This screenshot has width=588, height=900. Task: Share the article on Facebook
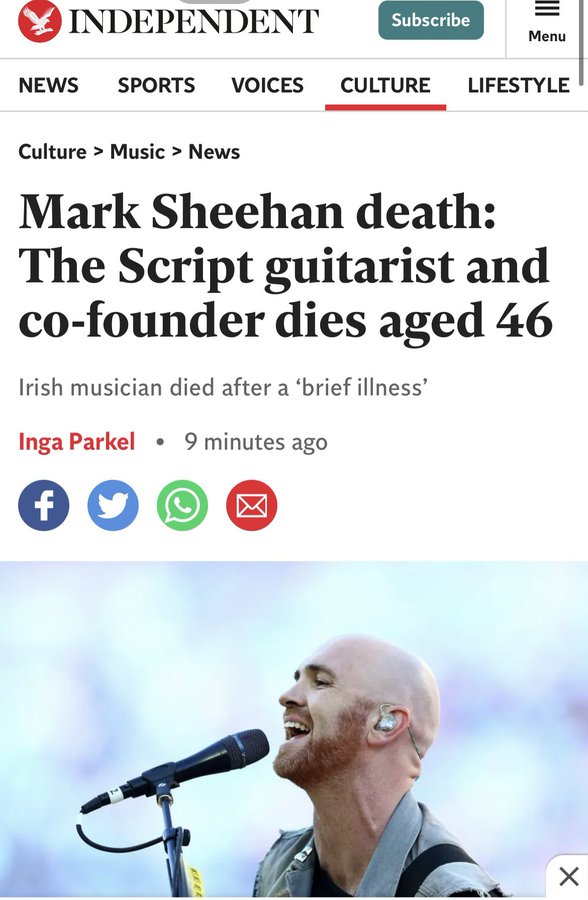pos(44,505)
